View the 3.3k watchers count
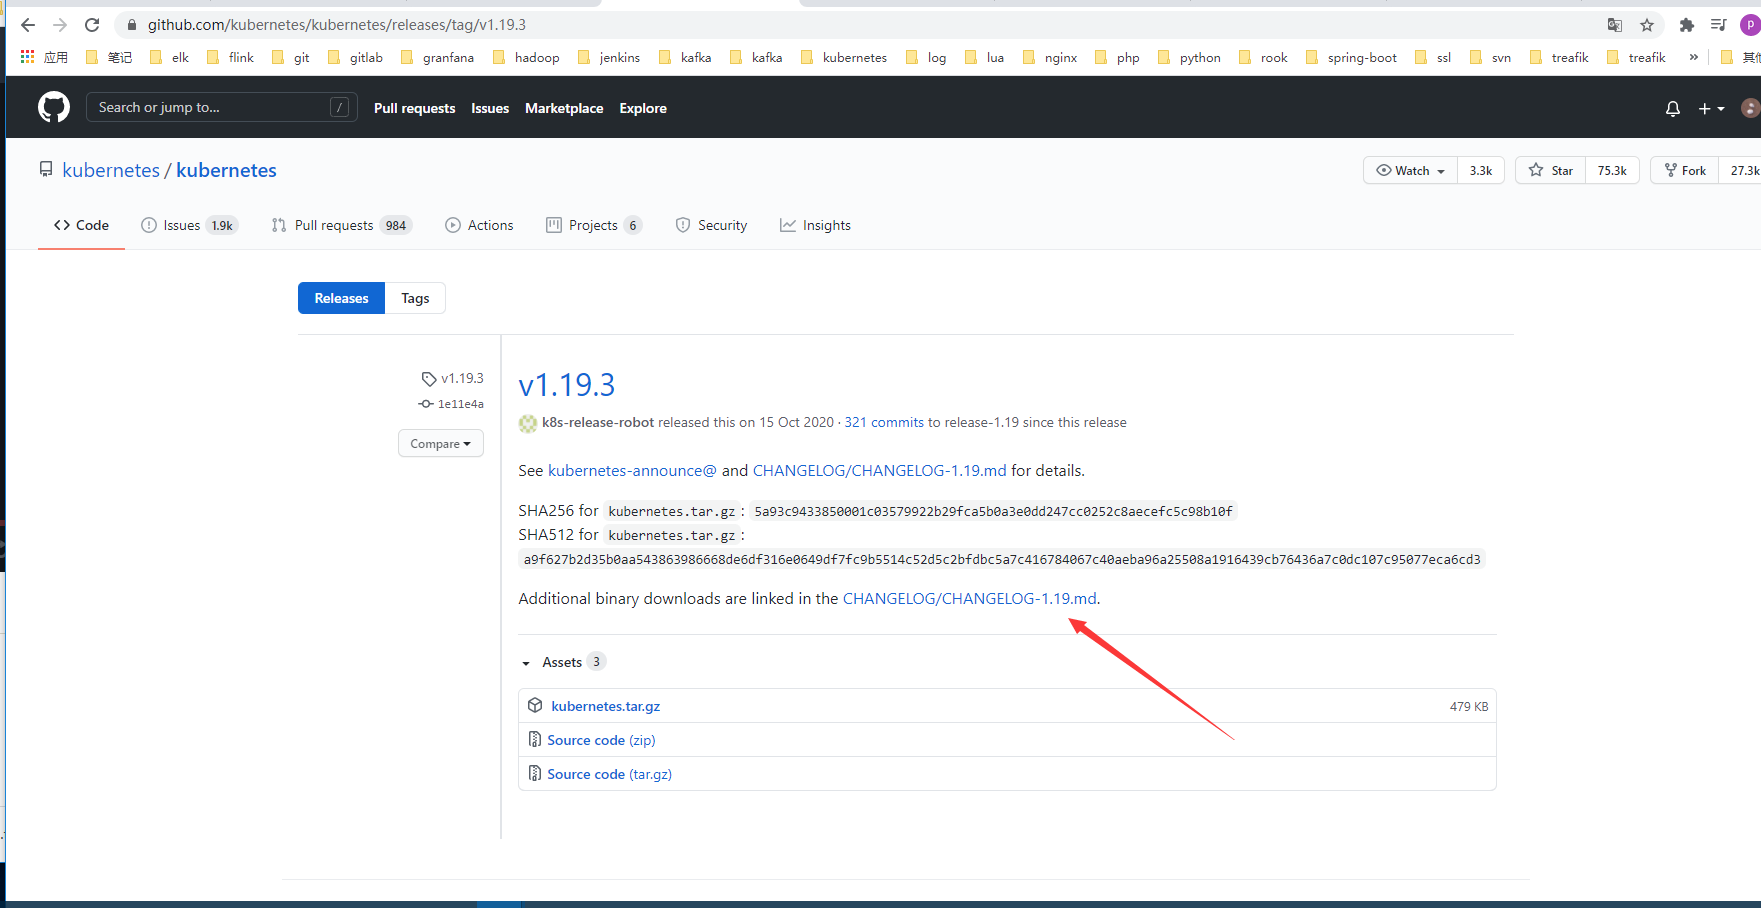Image resolution: width=1761 pixels, height=908 pixels. pos(1481,170)
